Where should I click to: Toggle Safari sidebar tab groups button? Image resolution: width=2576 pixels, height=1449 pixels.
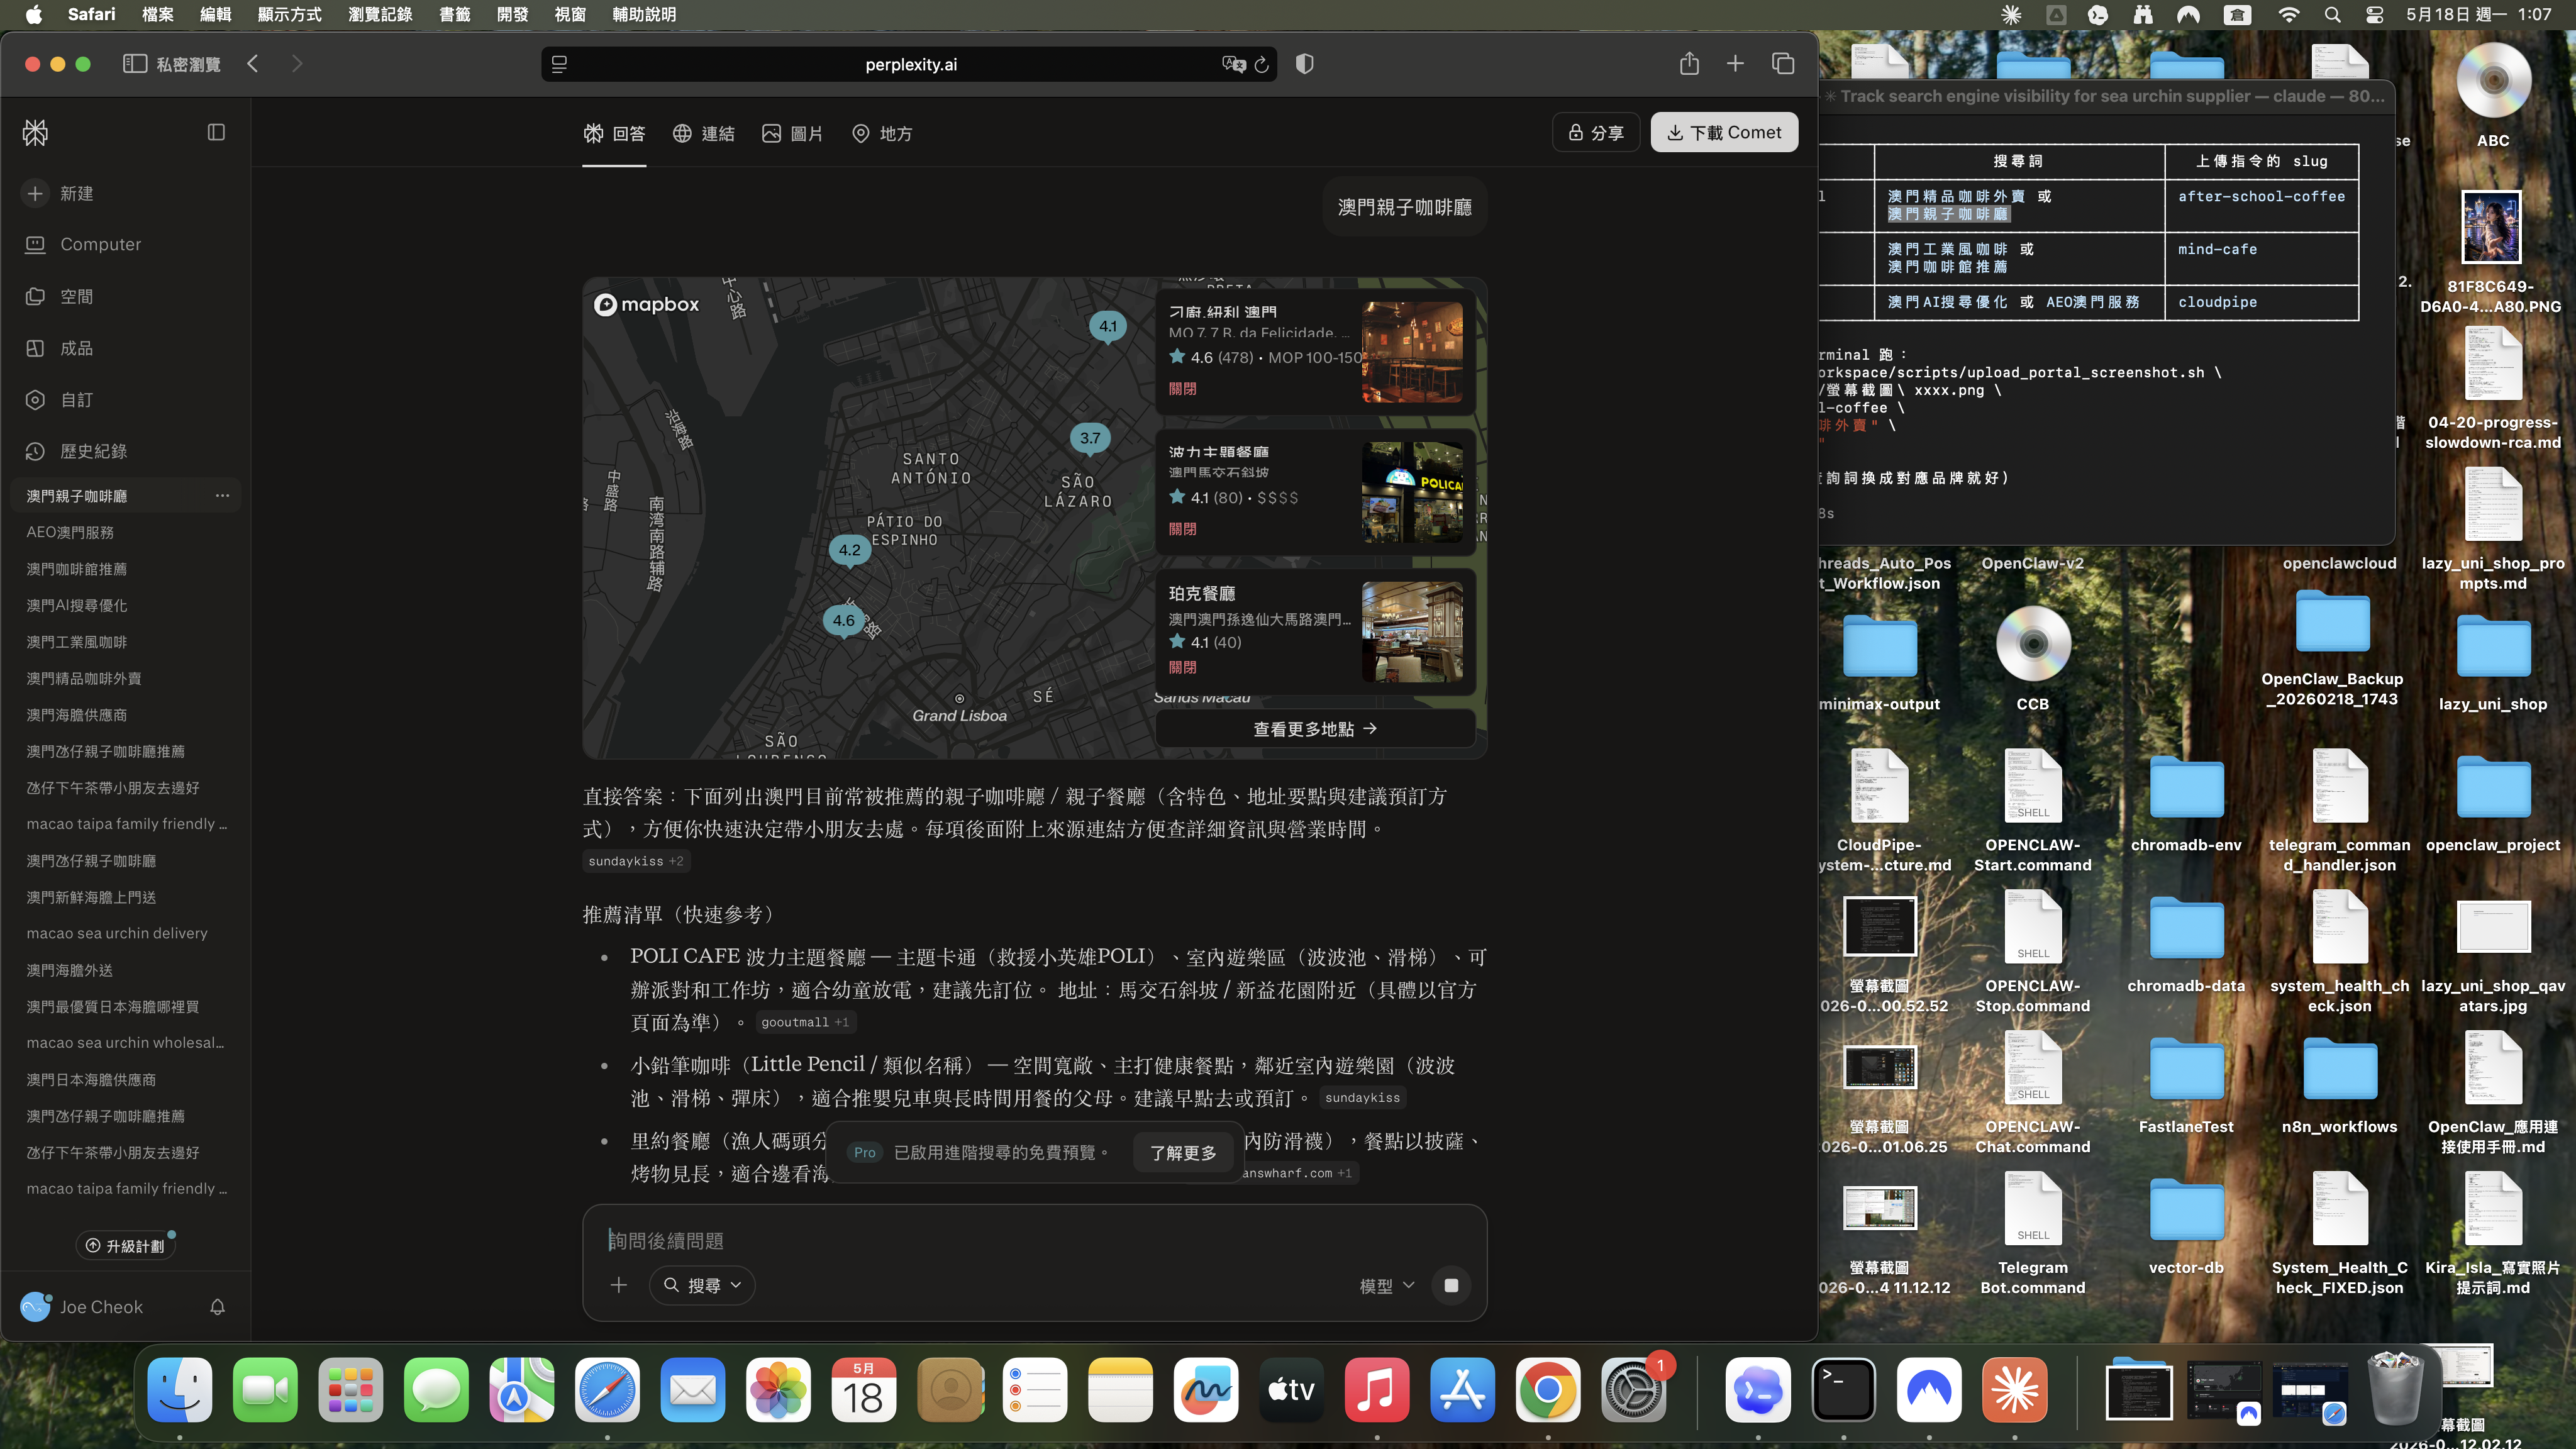(x=135, y=64)
